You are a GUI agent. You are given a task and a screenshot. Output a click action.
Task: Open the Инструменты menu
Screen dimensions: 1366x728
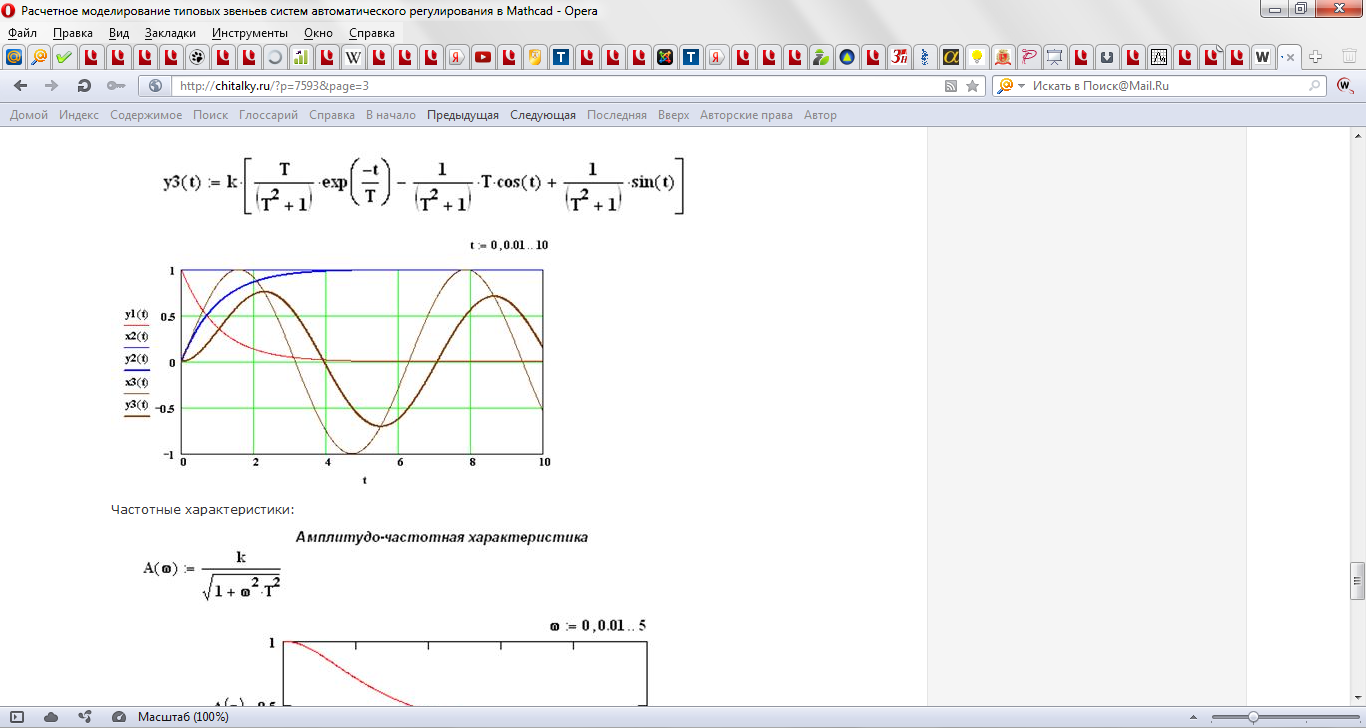tap(250, 33)
